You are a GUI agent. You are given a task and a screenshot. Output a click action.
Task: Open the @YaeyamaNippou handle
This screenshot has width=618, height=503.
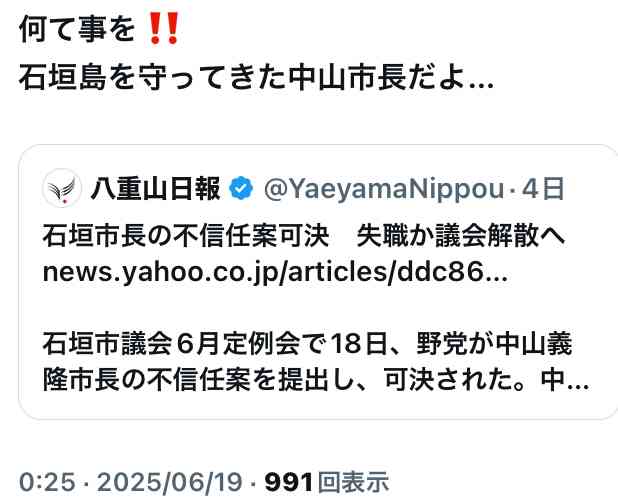pos(384,189)
